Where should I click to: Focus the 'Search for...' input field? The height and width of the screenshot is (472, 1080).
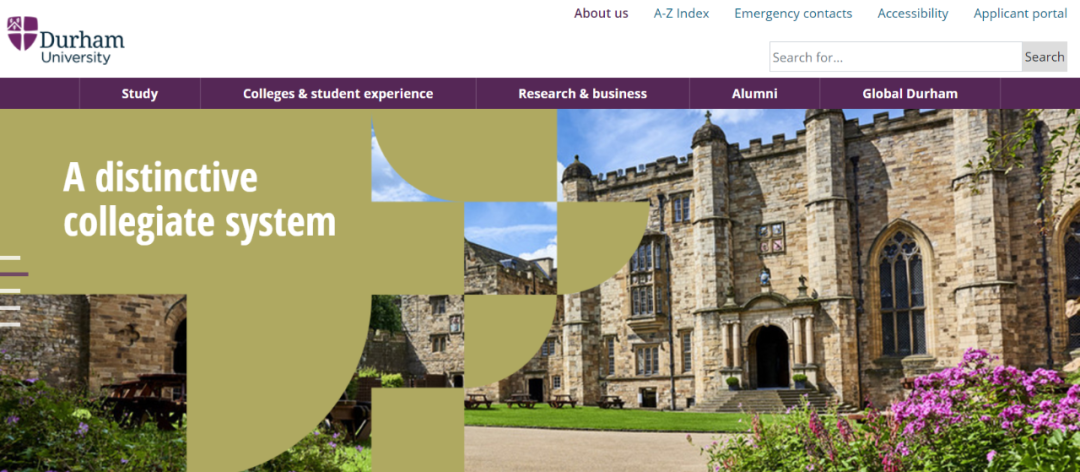click(x=895, y=57)
